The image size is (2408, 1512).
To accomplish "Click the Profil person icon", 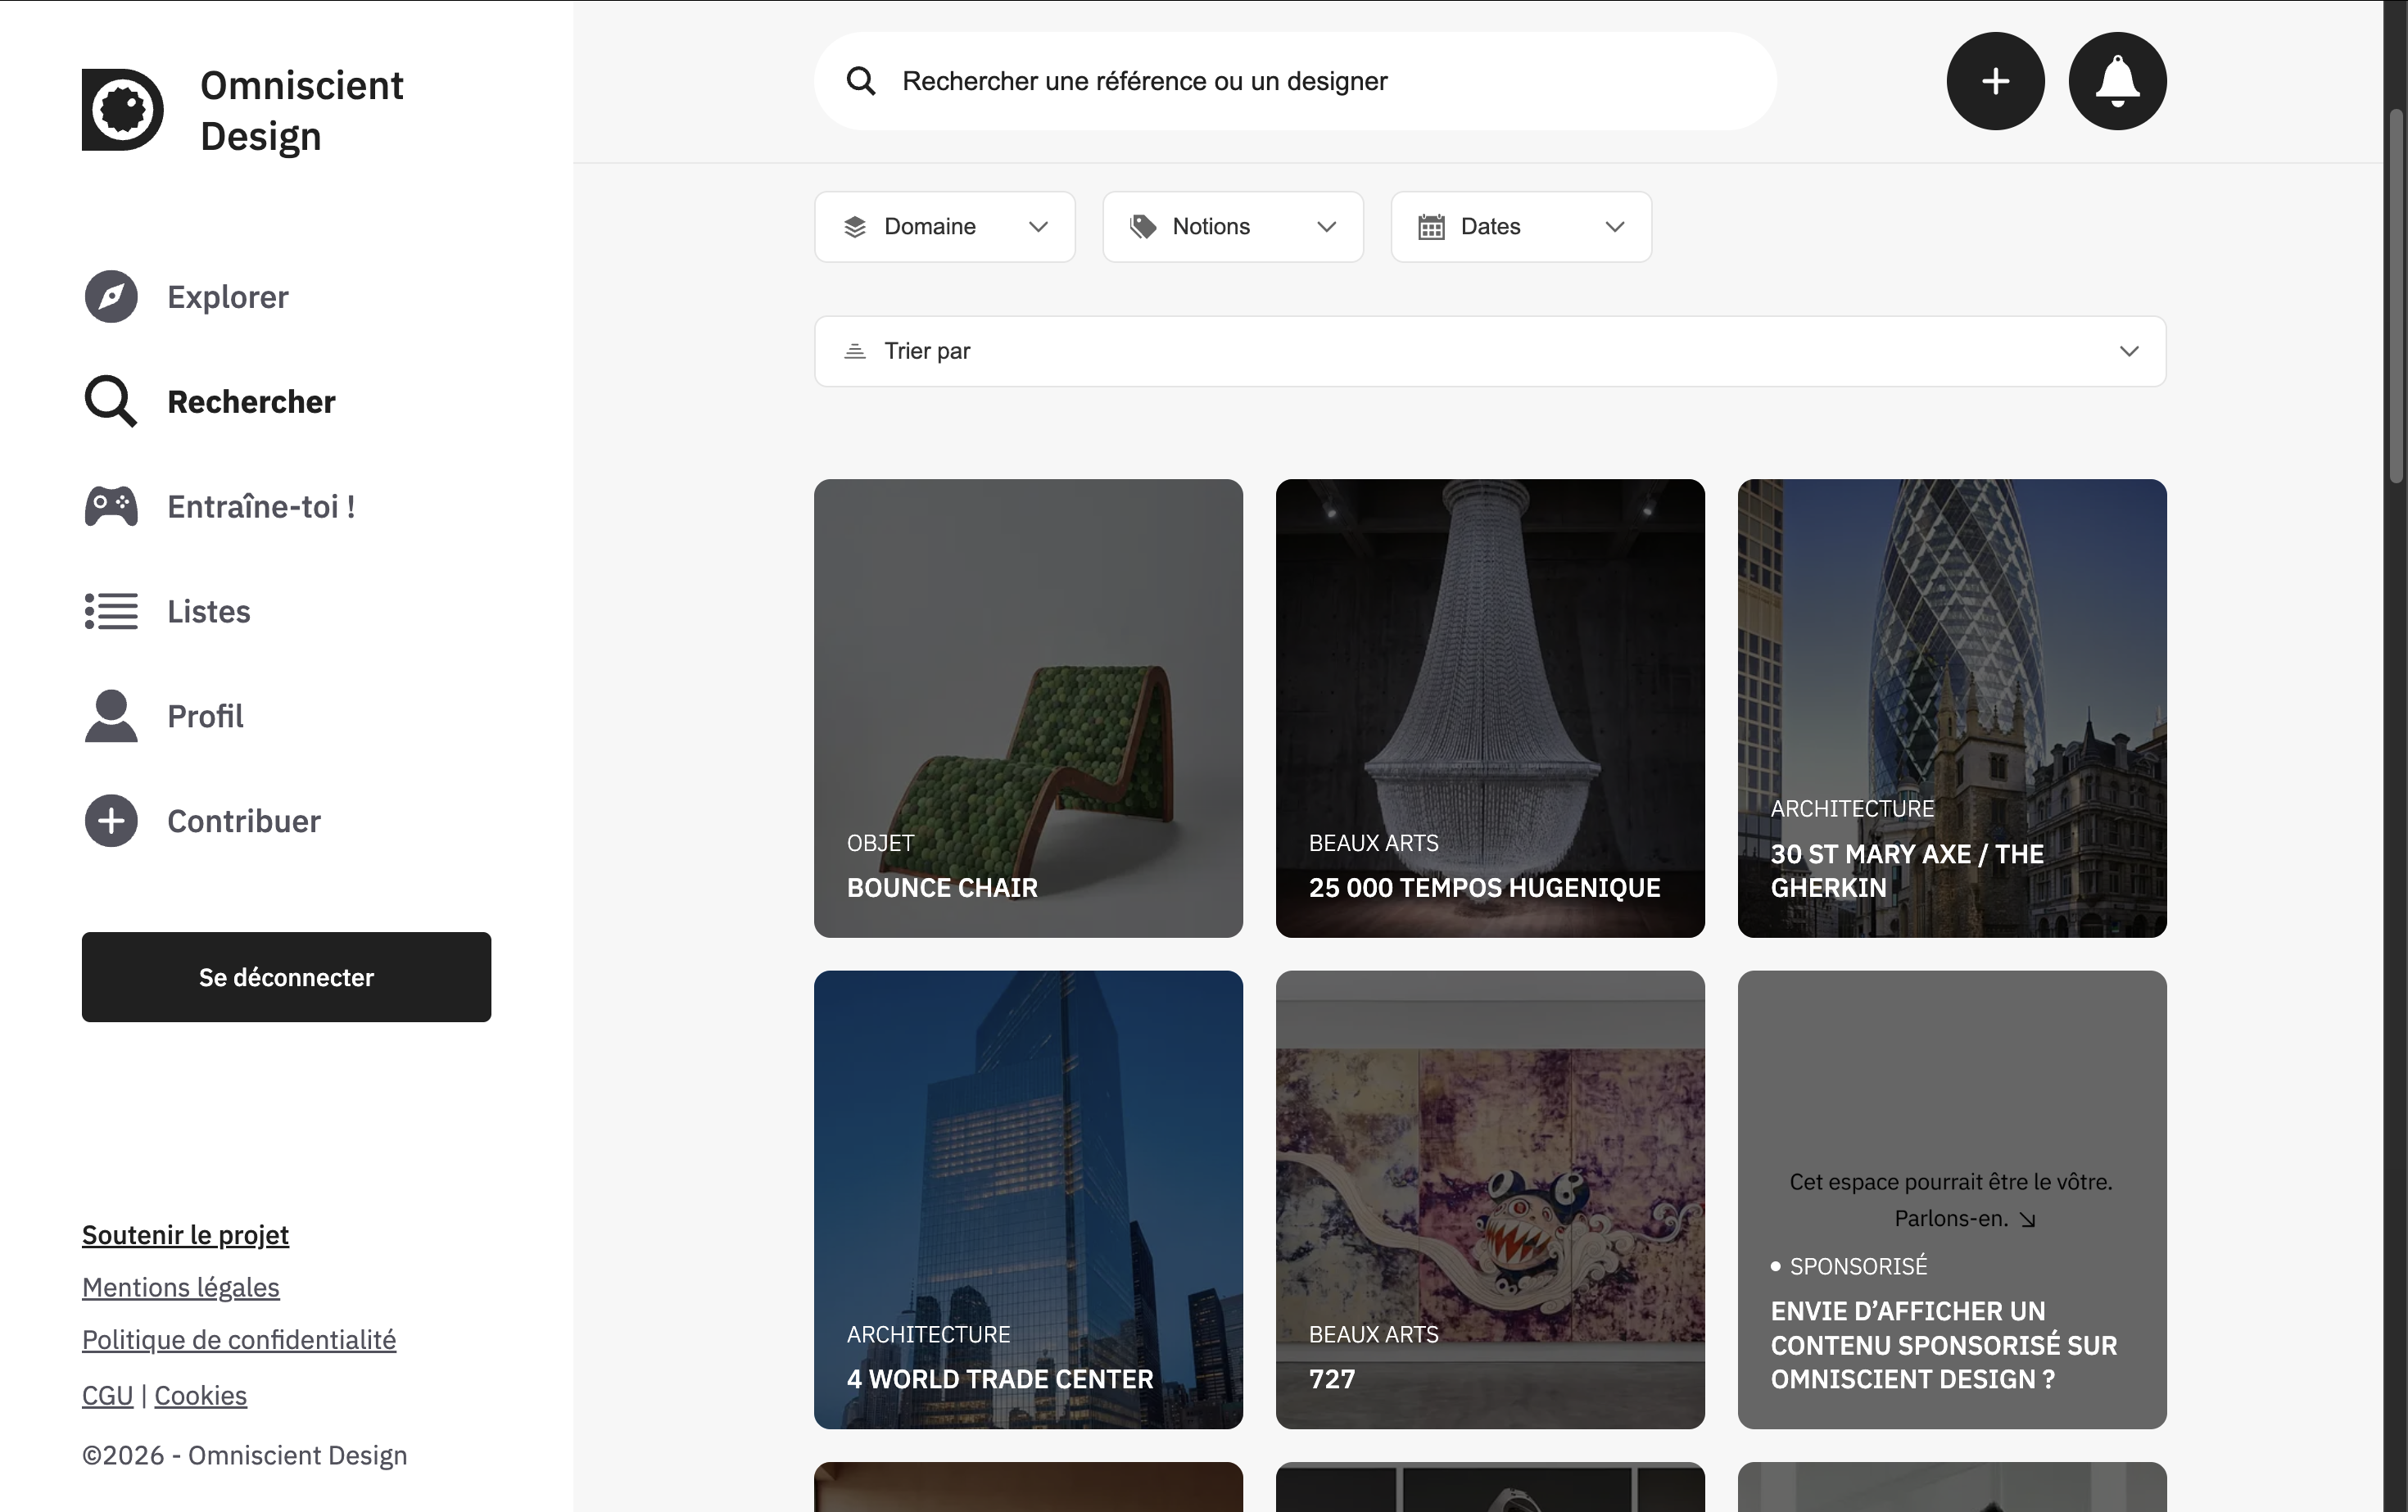I will click(111, 716).
